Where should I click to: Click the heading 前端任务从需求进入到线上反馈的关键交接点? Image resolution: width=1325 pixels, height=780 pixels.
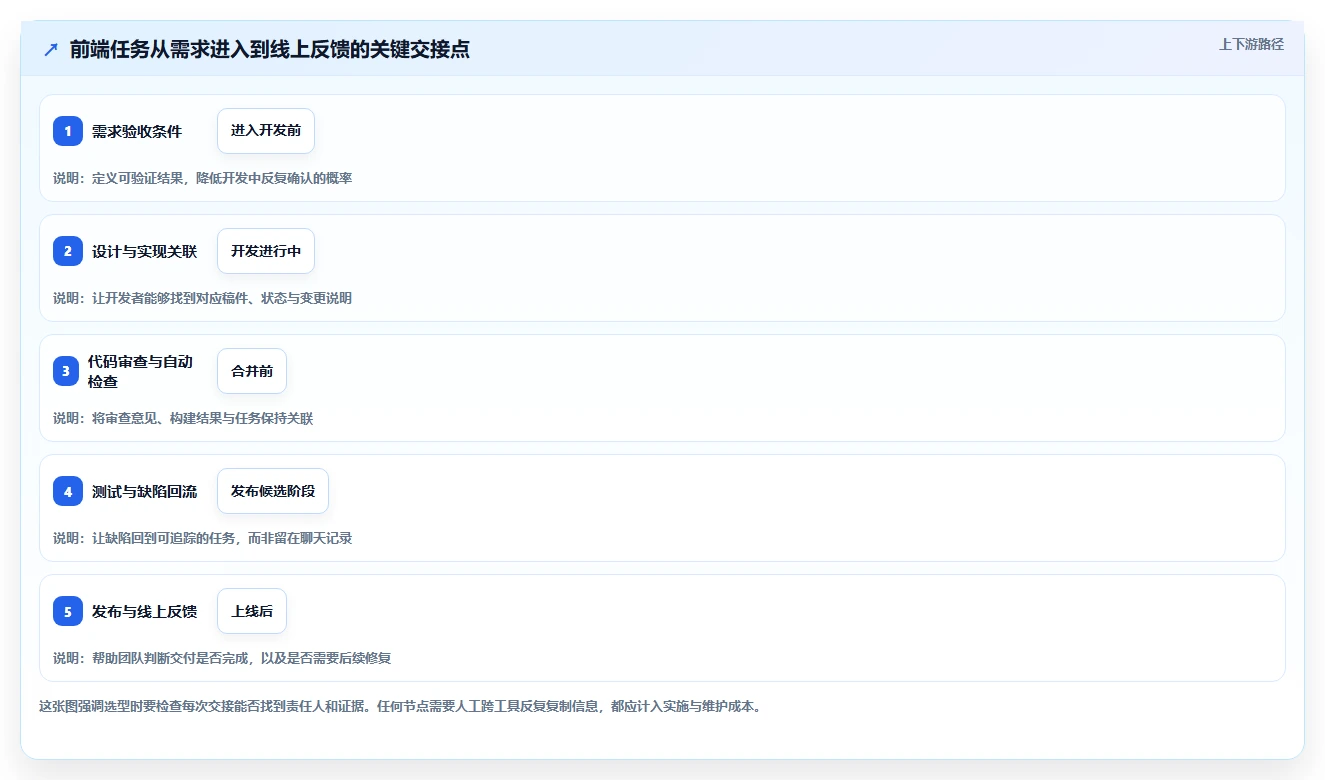click(x=270, y=49)
